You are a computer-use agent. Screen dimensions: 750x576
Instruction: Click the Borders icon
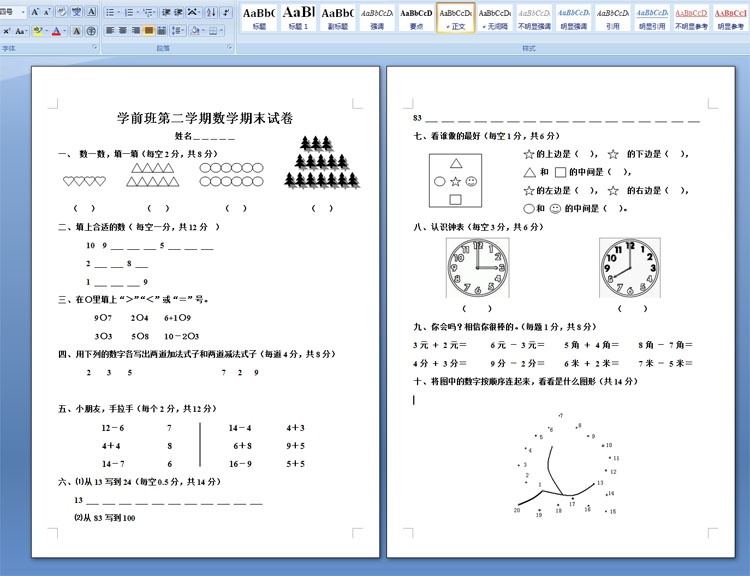click(213, 31)
